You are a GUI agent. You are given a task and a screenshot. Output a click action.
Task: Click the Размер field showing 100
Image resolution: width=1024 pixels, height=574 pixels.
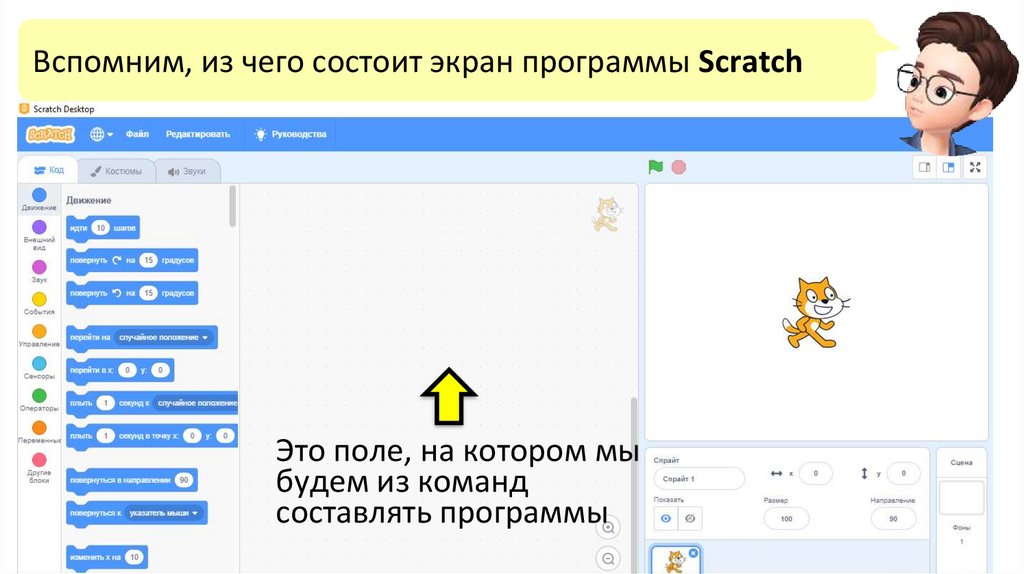click(x=786, y=518)
